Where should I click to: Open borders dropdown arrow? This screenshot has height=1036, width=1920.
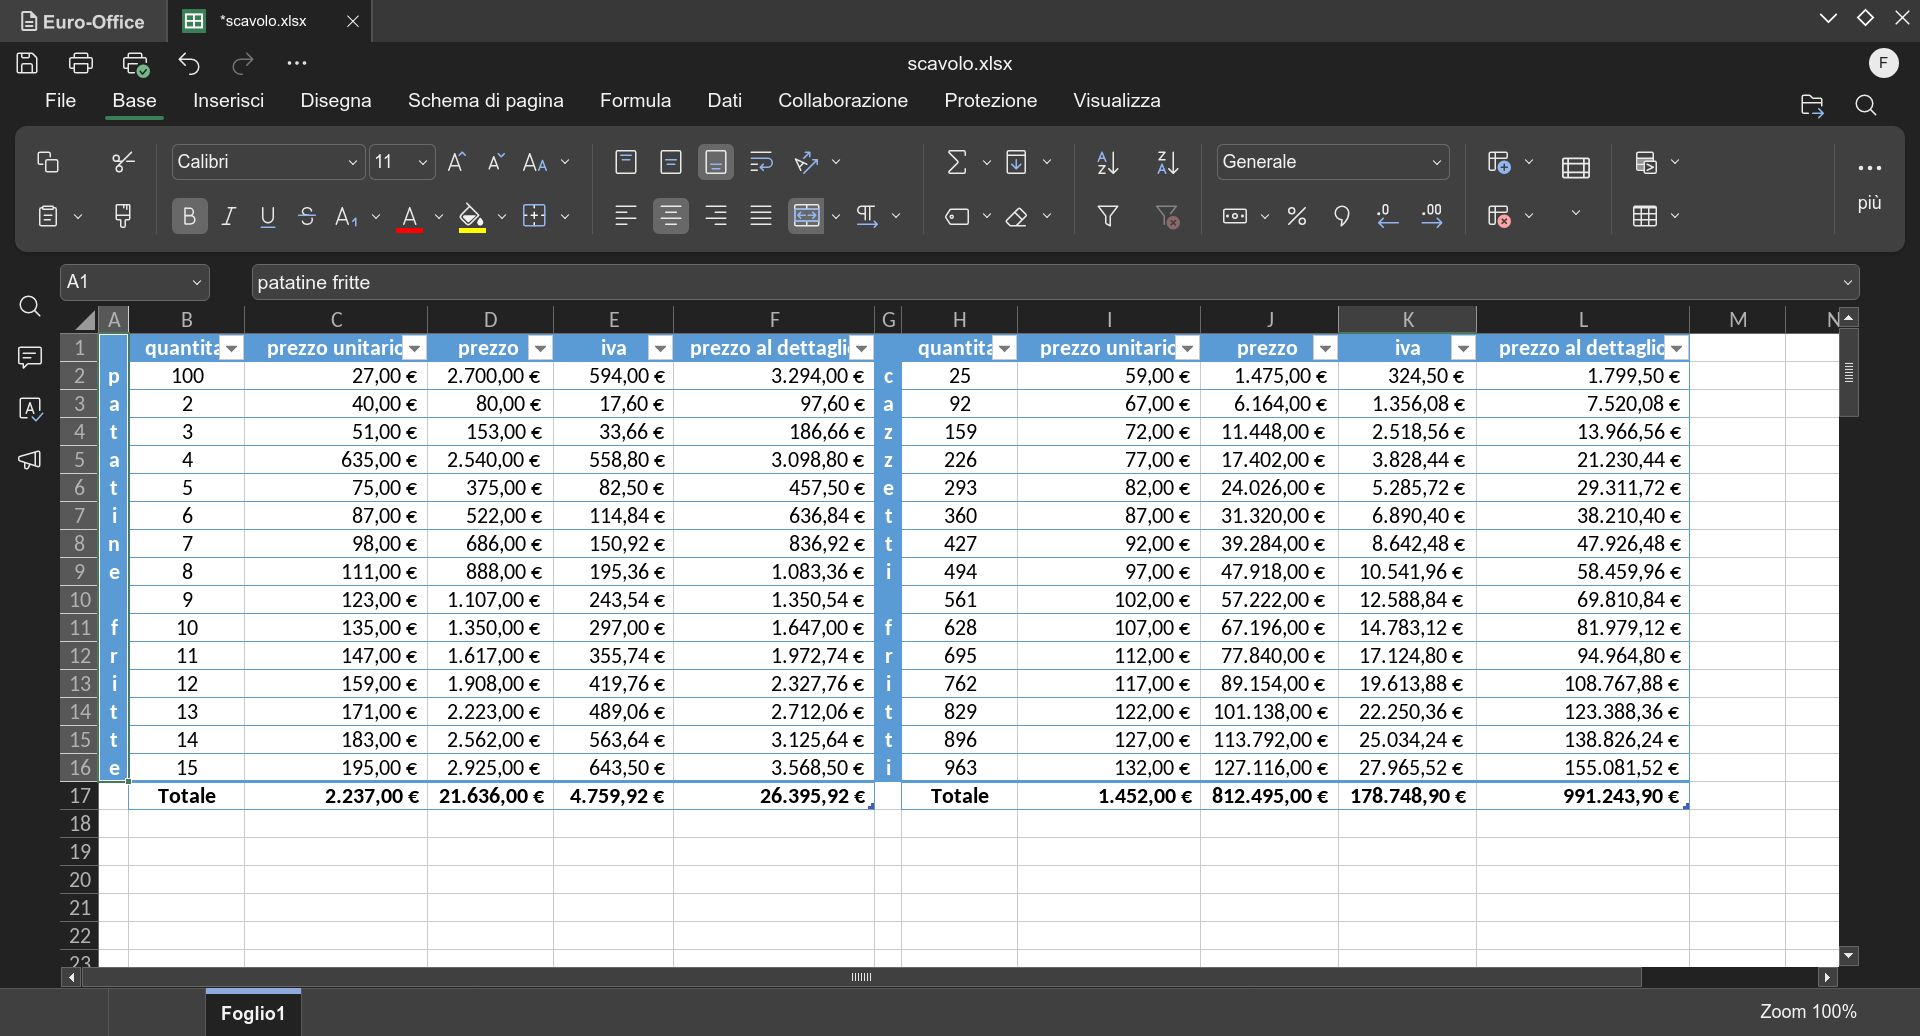point(565,216)
